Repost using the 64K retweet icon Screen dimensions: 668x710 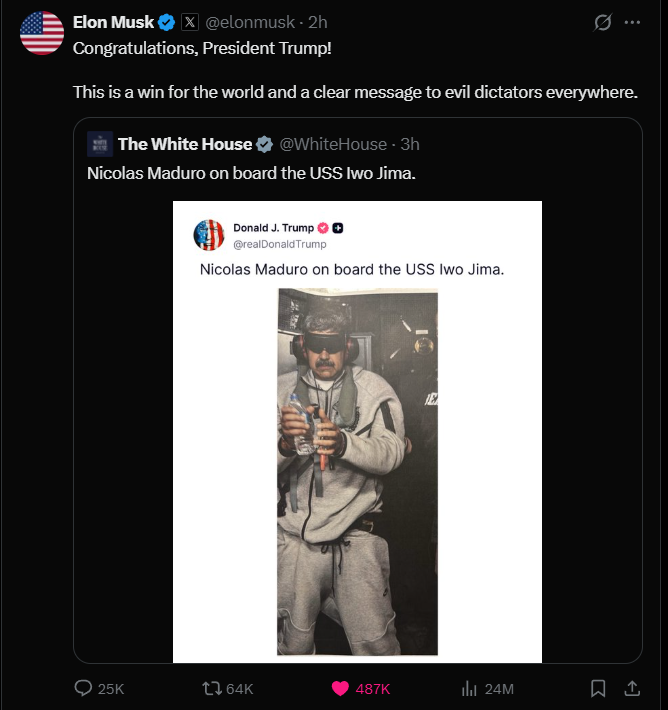tap(212, 688)
